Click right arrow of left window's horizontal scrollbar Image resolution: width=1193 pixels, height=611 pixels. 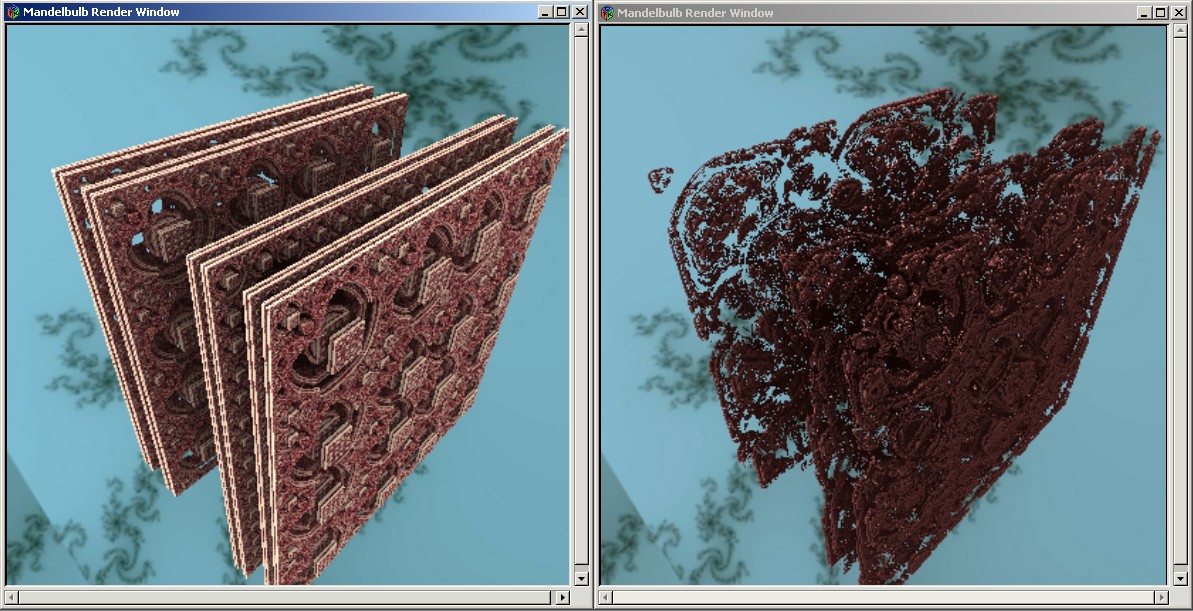tap(561, 597)
